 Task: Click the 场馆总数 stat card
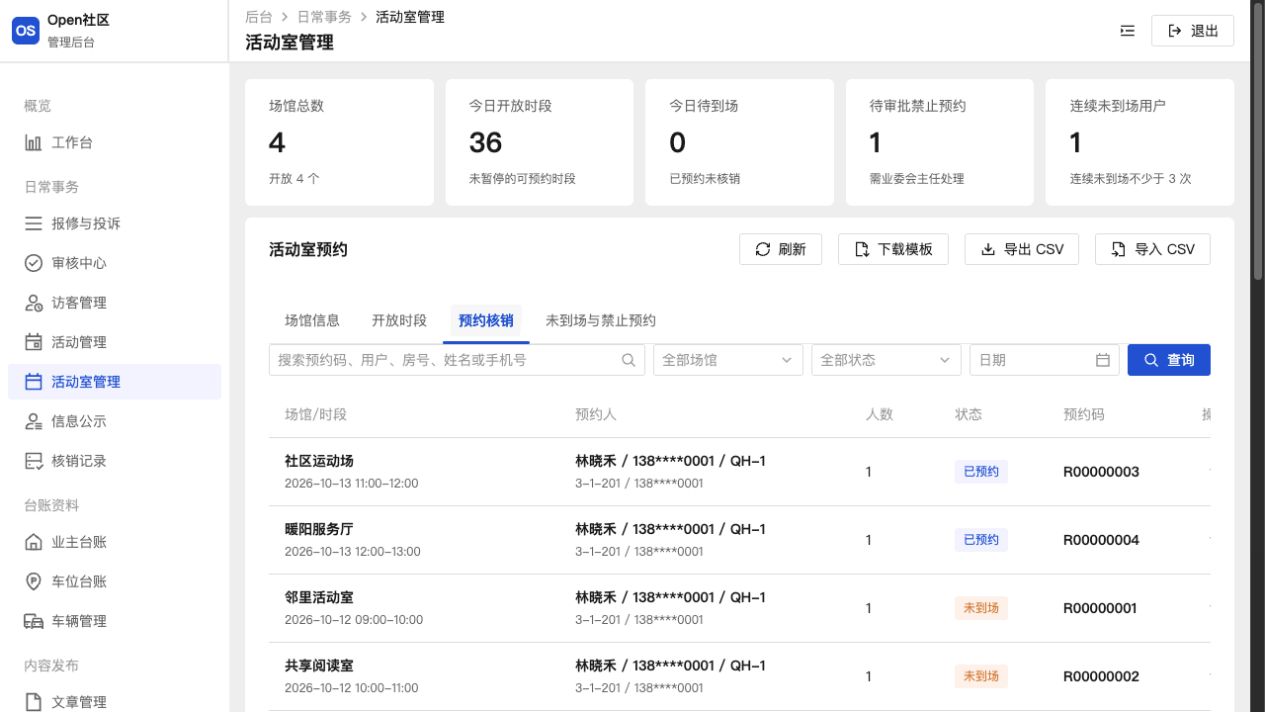pyautogui.click(x=339, y=142)
